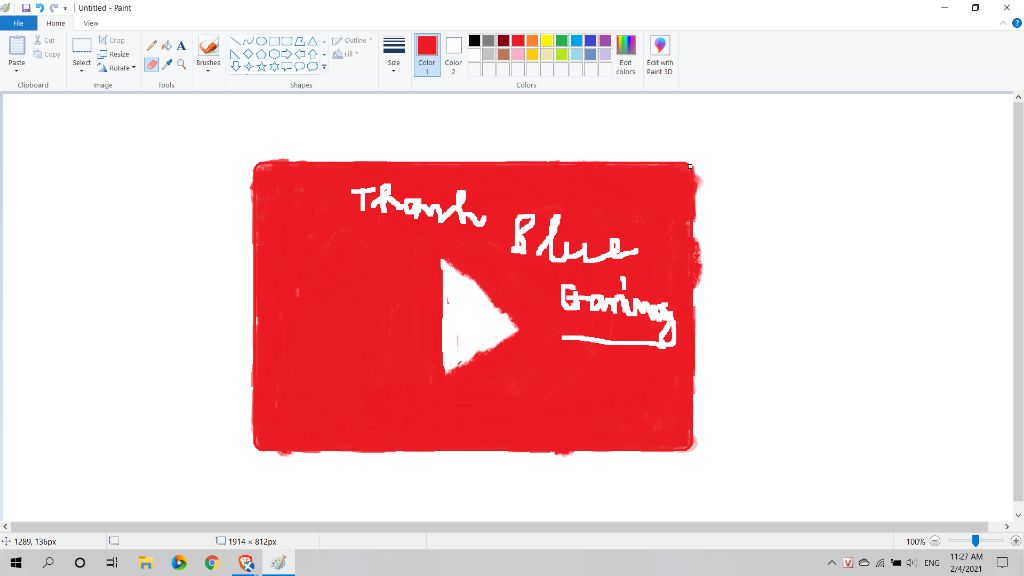The image size is (1024, 576).
Task: Open the Windows Start menu
Action: [x=16, y=562]
